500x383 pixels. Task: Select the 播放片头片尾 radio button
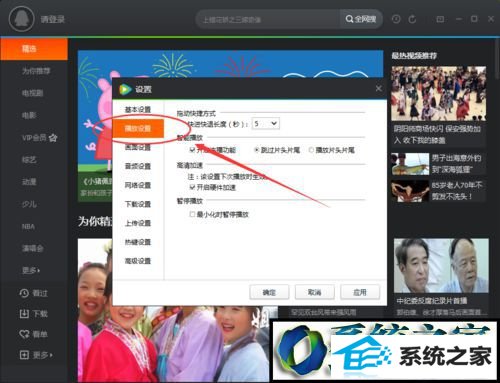pos(311,150)
